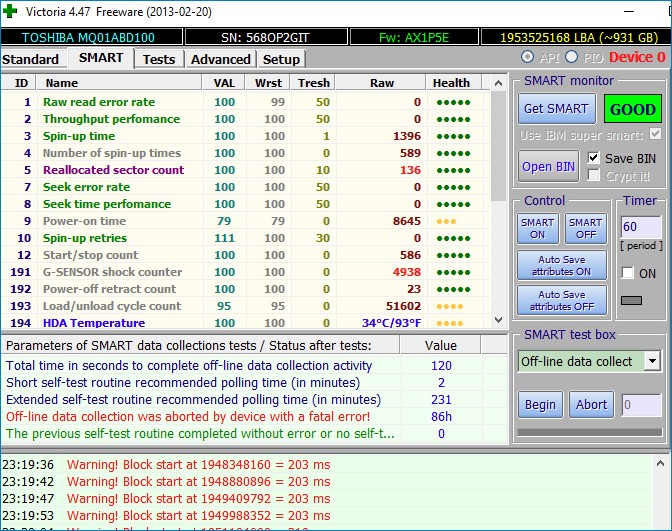Viewport: 672px width, 531px height.
Task: Open the Tests tab
Action: [x=158, y=59]
